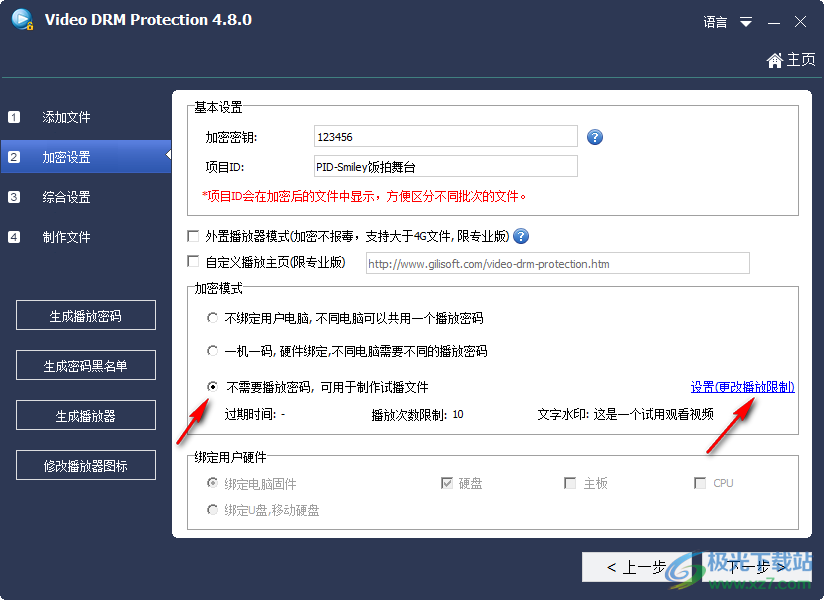
Task: Minimize the Video DRM Protection window
Action: coord(774,23)
